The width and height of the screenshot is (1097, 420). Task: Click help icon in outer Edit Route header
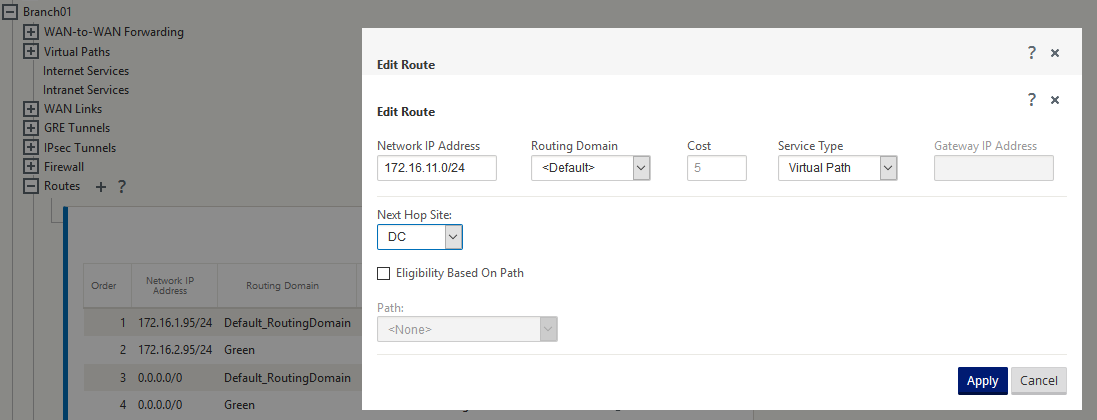pos(1031,52)
